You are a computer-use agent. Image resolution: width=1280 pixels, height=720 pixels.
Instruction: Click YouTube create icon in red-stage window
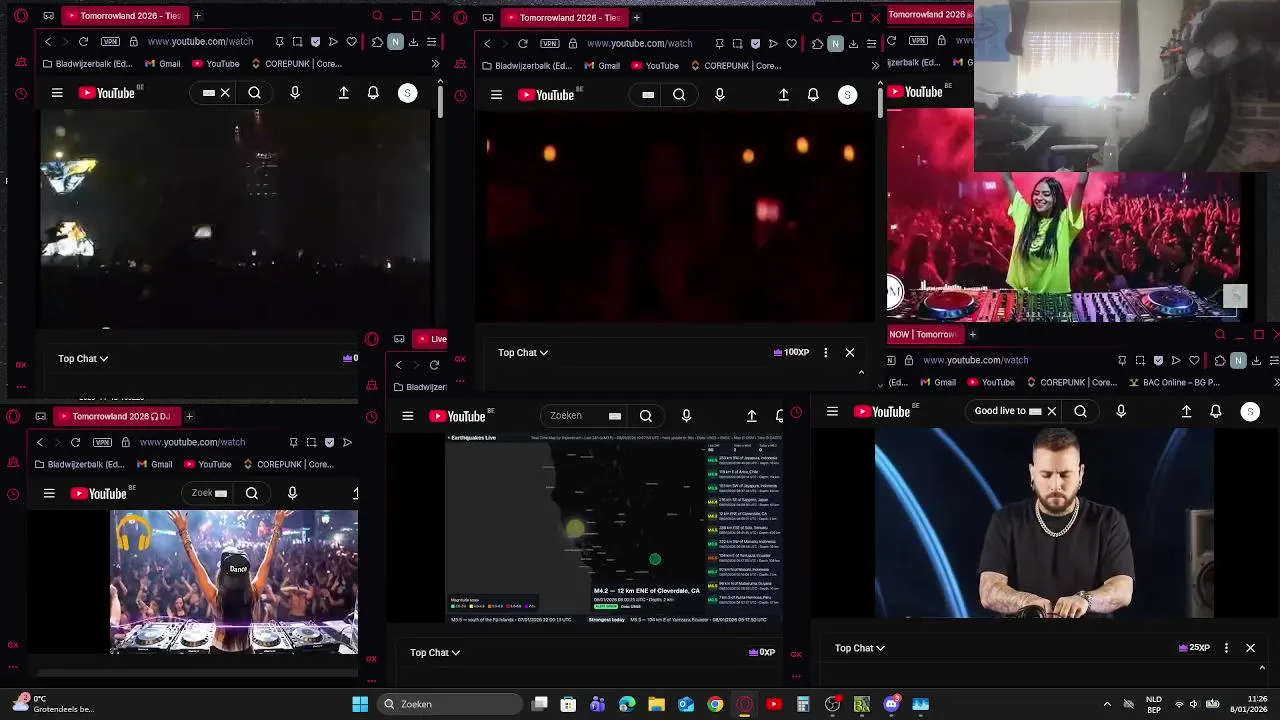tap(783, 95)
